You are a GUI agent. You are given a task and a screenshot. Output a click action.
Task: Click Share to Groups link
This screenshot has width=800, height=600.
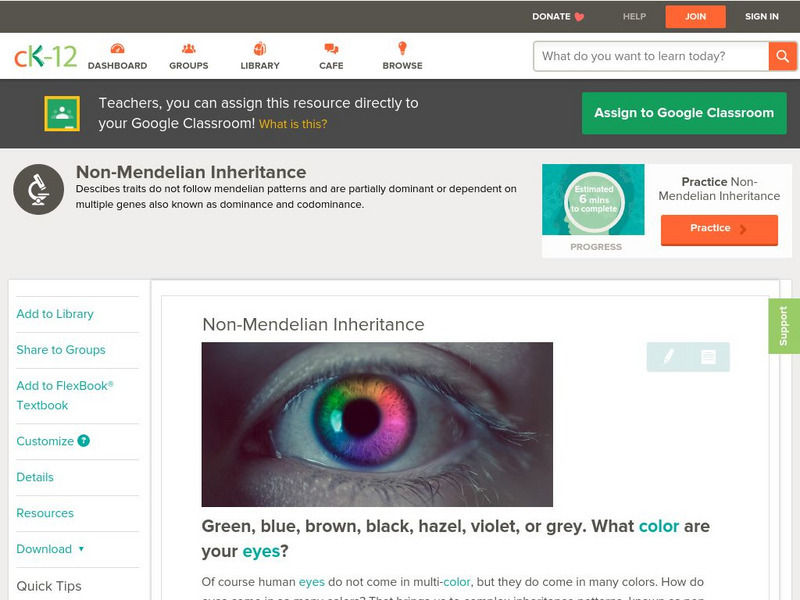(x=61, y=349)
